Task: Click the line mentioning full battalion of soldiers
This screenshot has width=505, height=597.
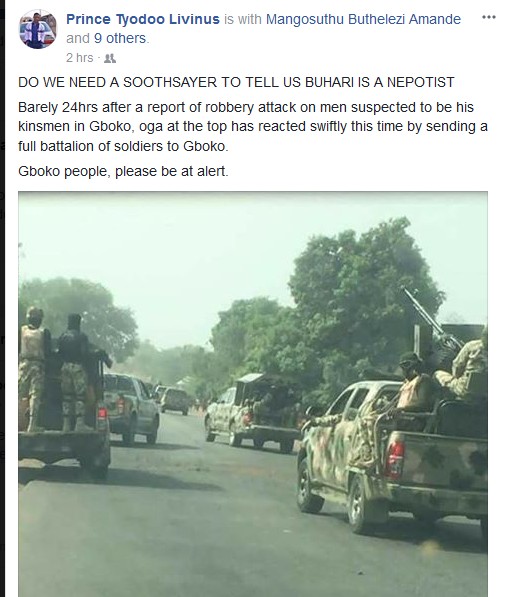Action: (x=123, y=146)
